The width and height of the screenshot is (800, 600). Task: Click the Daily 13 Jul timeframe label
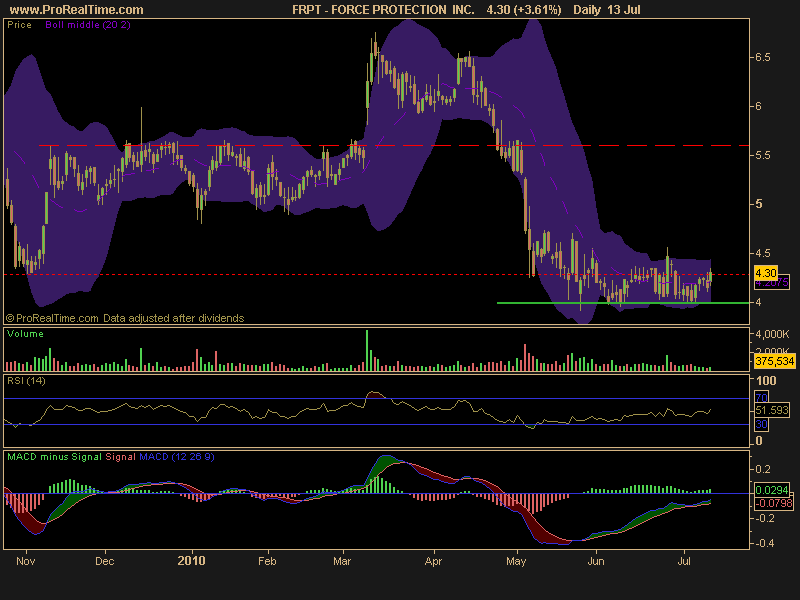pyautogui.click(x=607, y=10)
